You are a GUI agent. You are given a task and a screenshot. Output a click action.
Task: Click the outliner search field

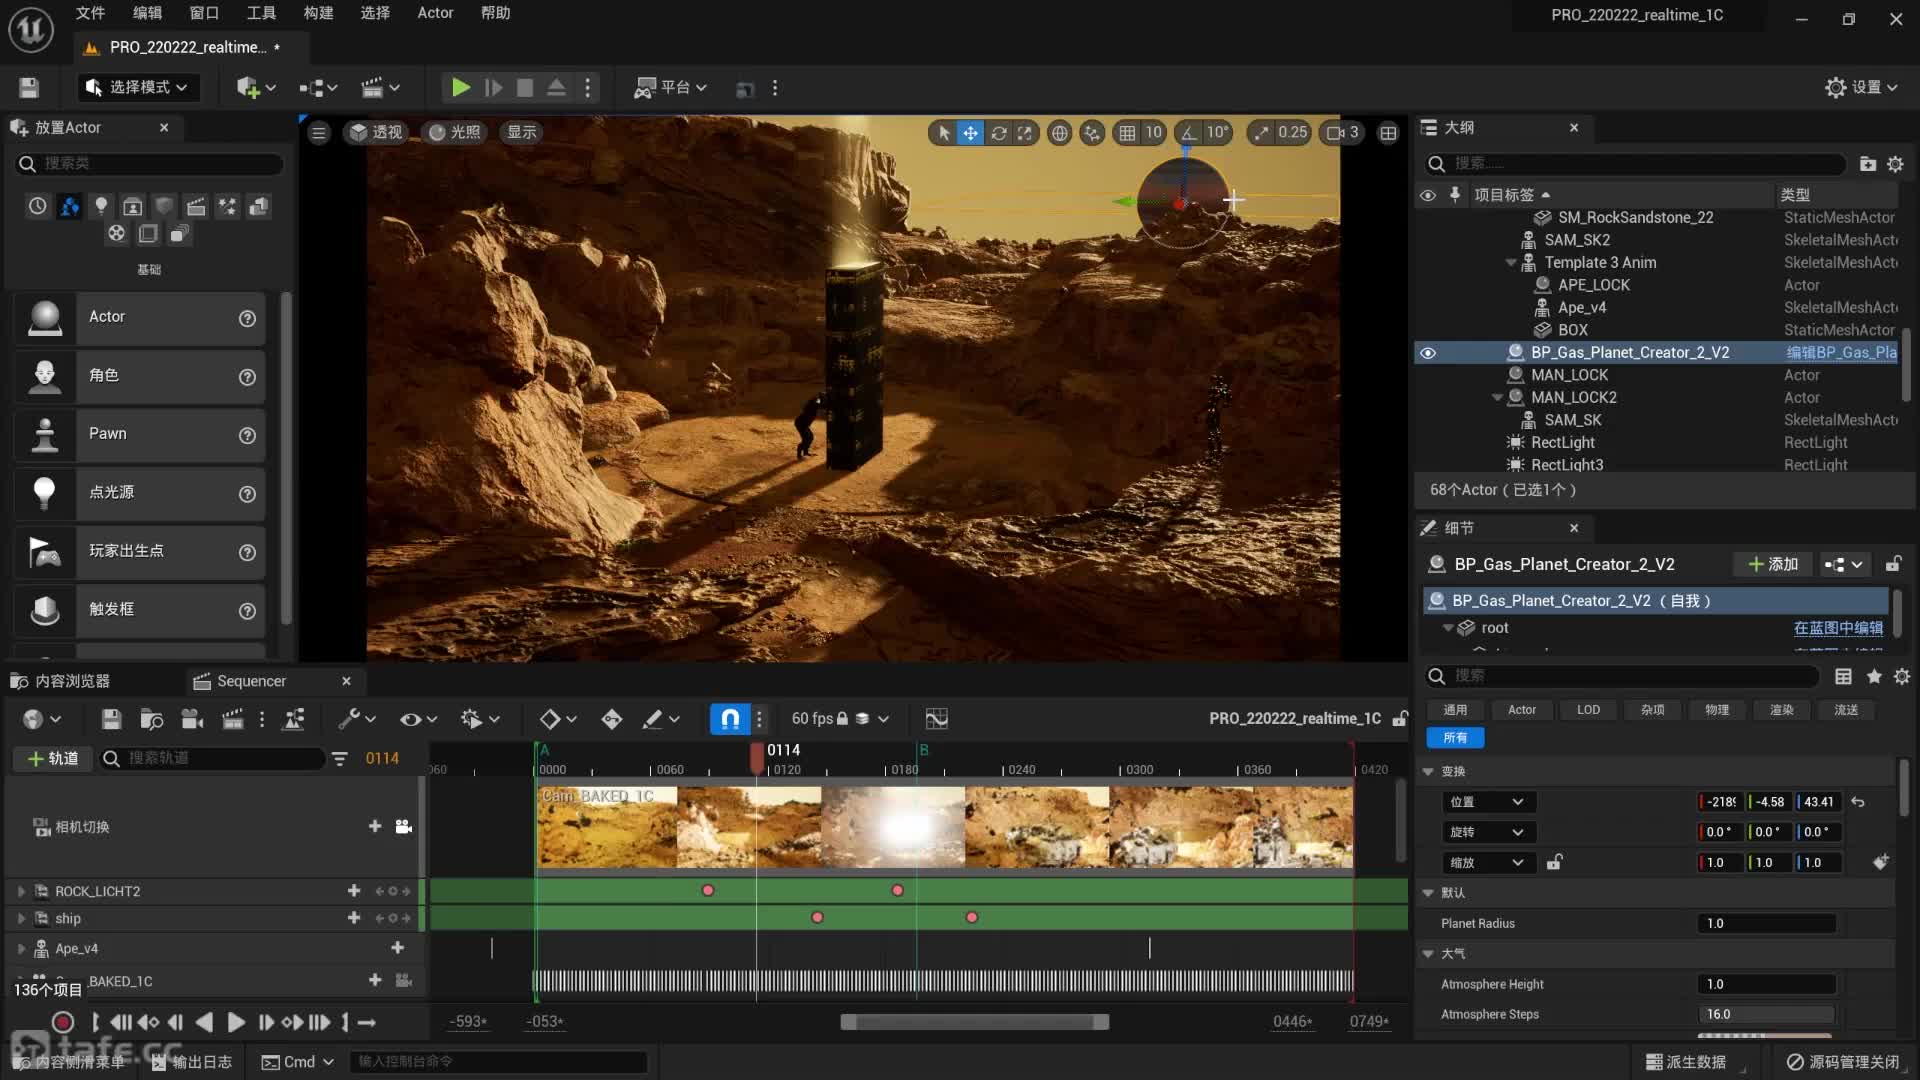[1635, 163]
